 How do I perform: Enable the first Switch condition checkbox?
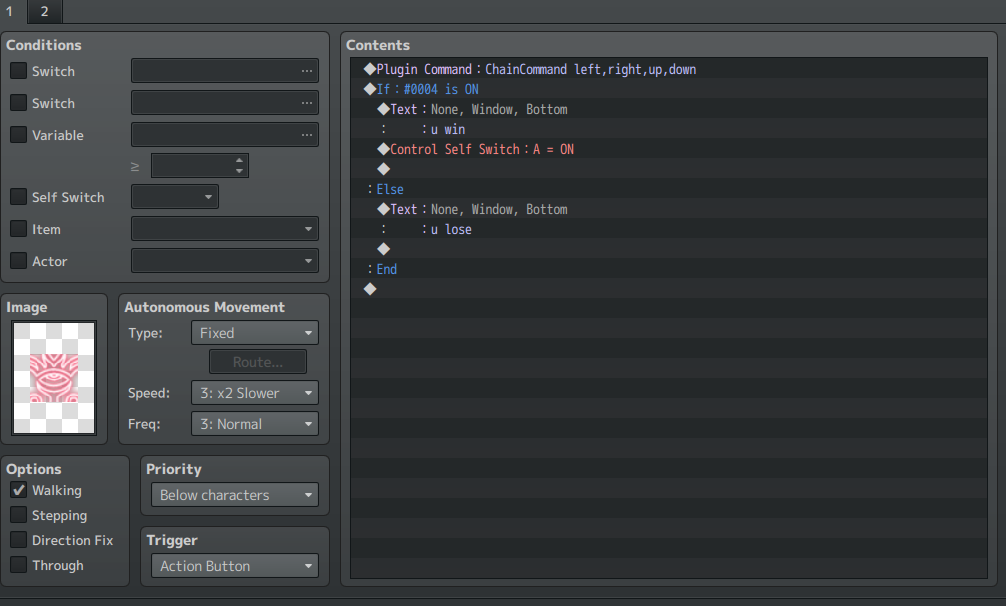tap(19, 71)
